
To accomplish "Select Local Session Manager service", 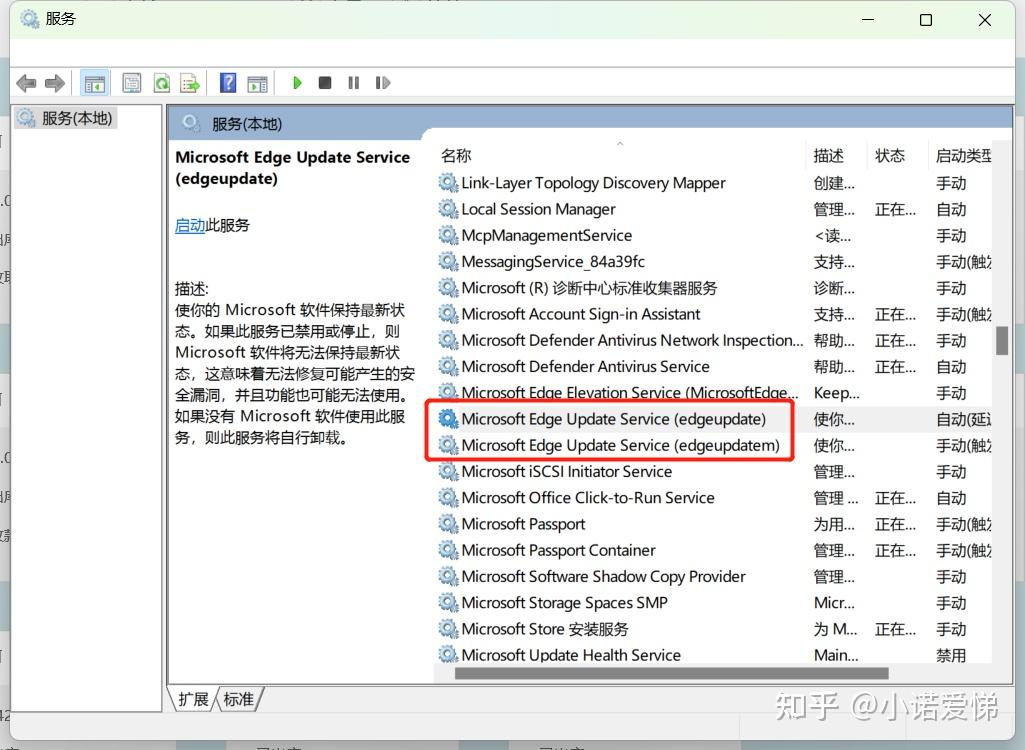I will point(714,209).
